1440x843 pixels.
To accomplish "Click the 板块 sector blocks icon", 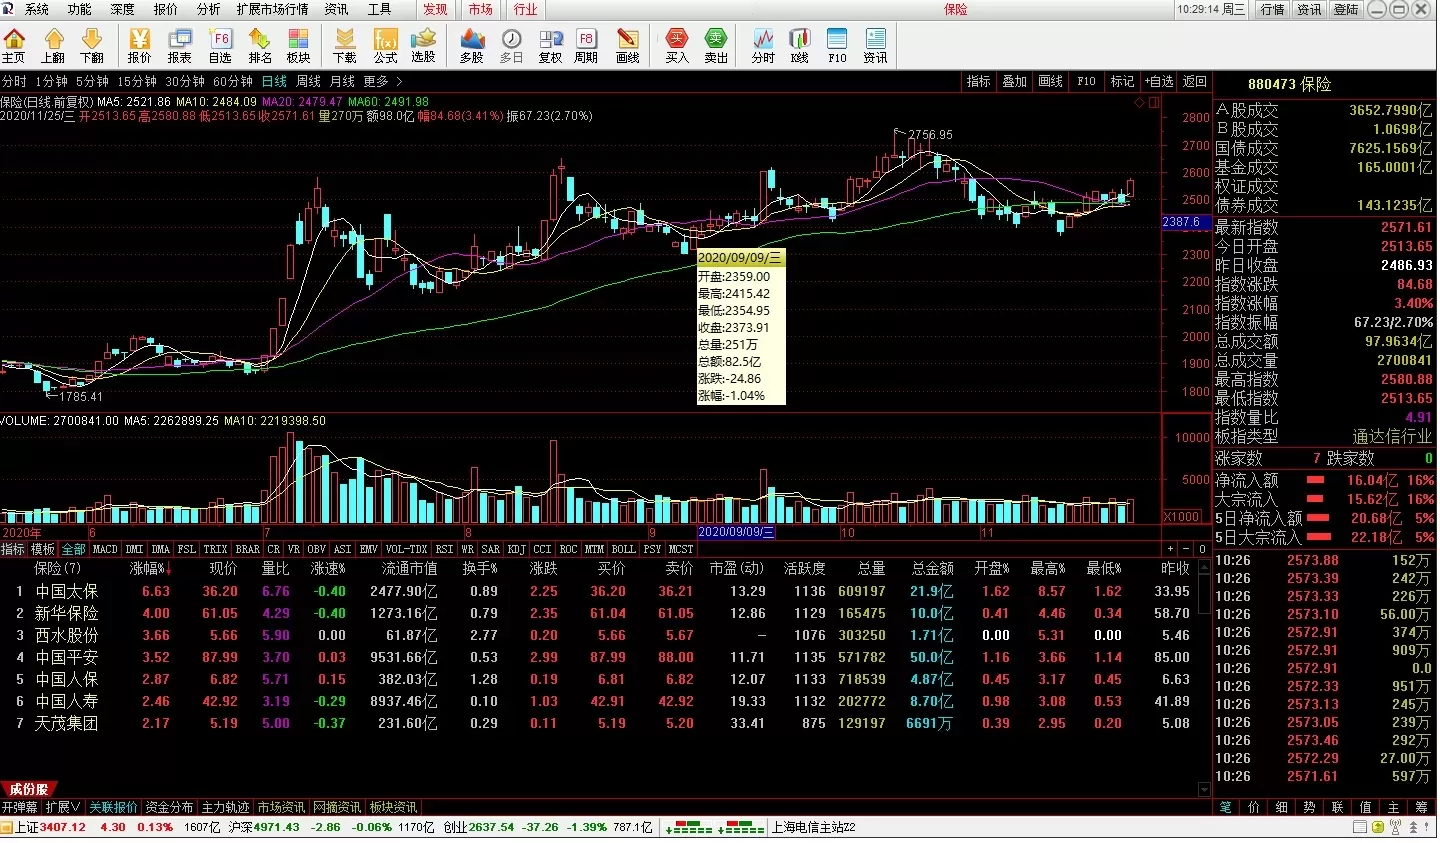I will point(298,46).
